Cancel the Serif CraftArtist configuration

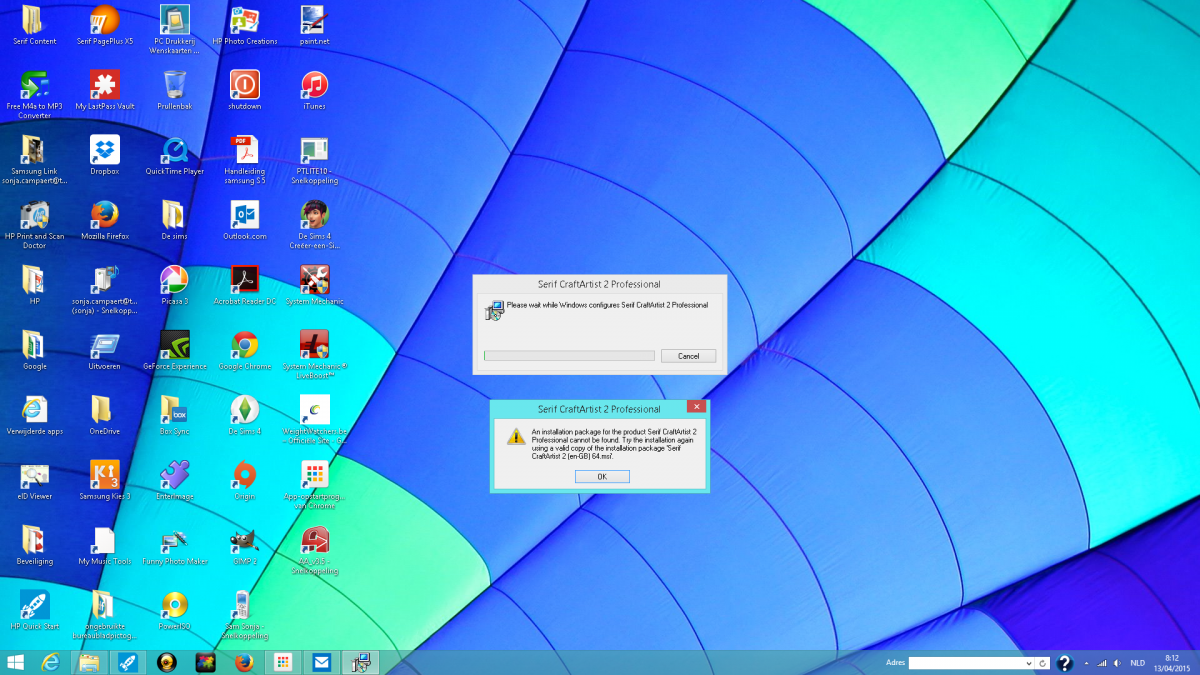(688, 356)
